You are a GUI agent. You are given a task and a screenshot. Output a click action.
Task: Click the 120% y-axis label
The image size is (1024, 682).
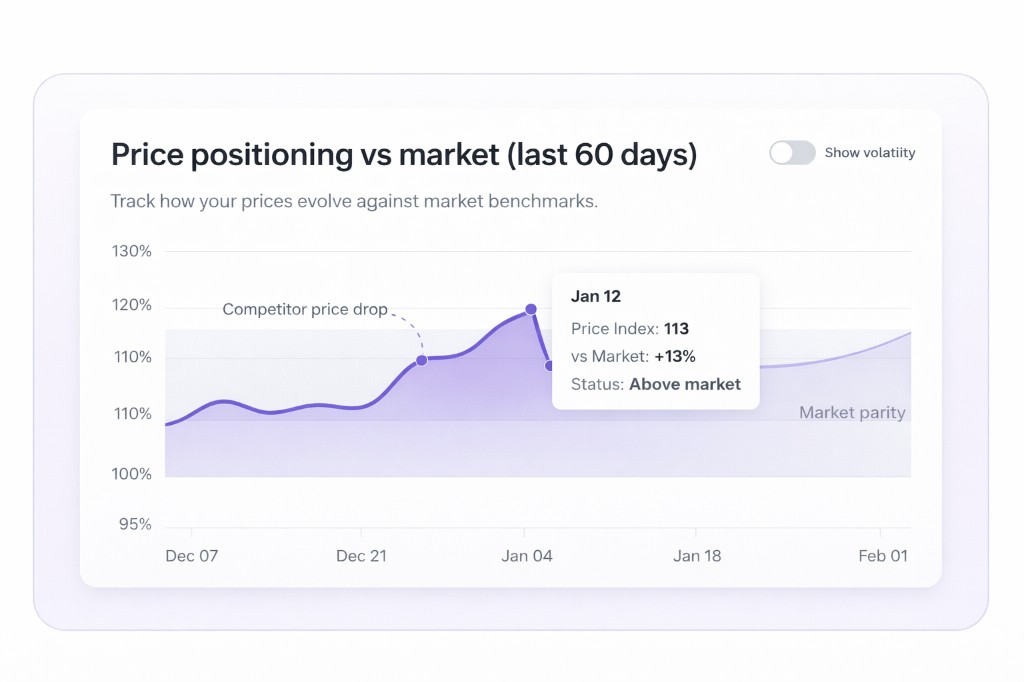click(132, 305)
